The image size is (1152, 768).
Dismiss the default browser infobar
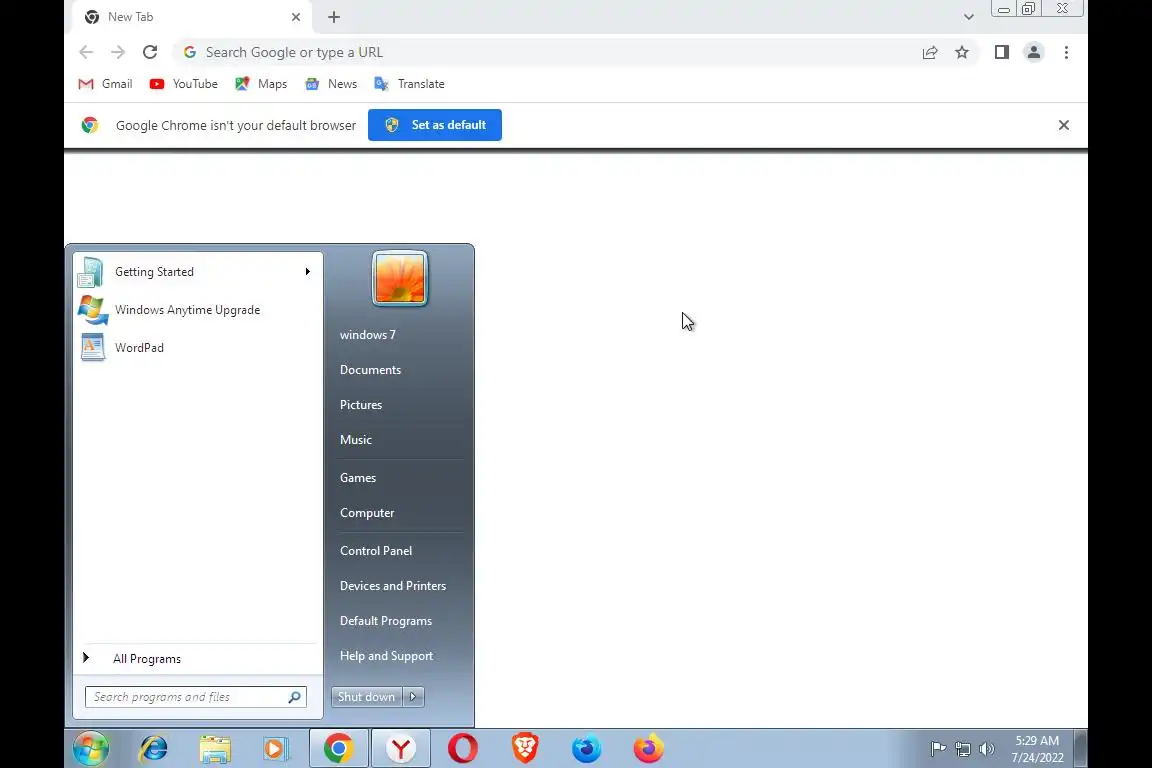[1063, 125]
